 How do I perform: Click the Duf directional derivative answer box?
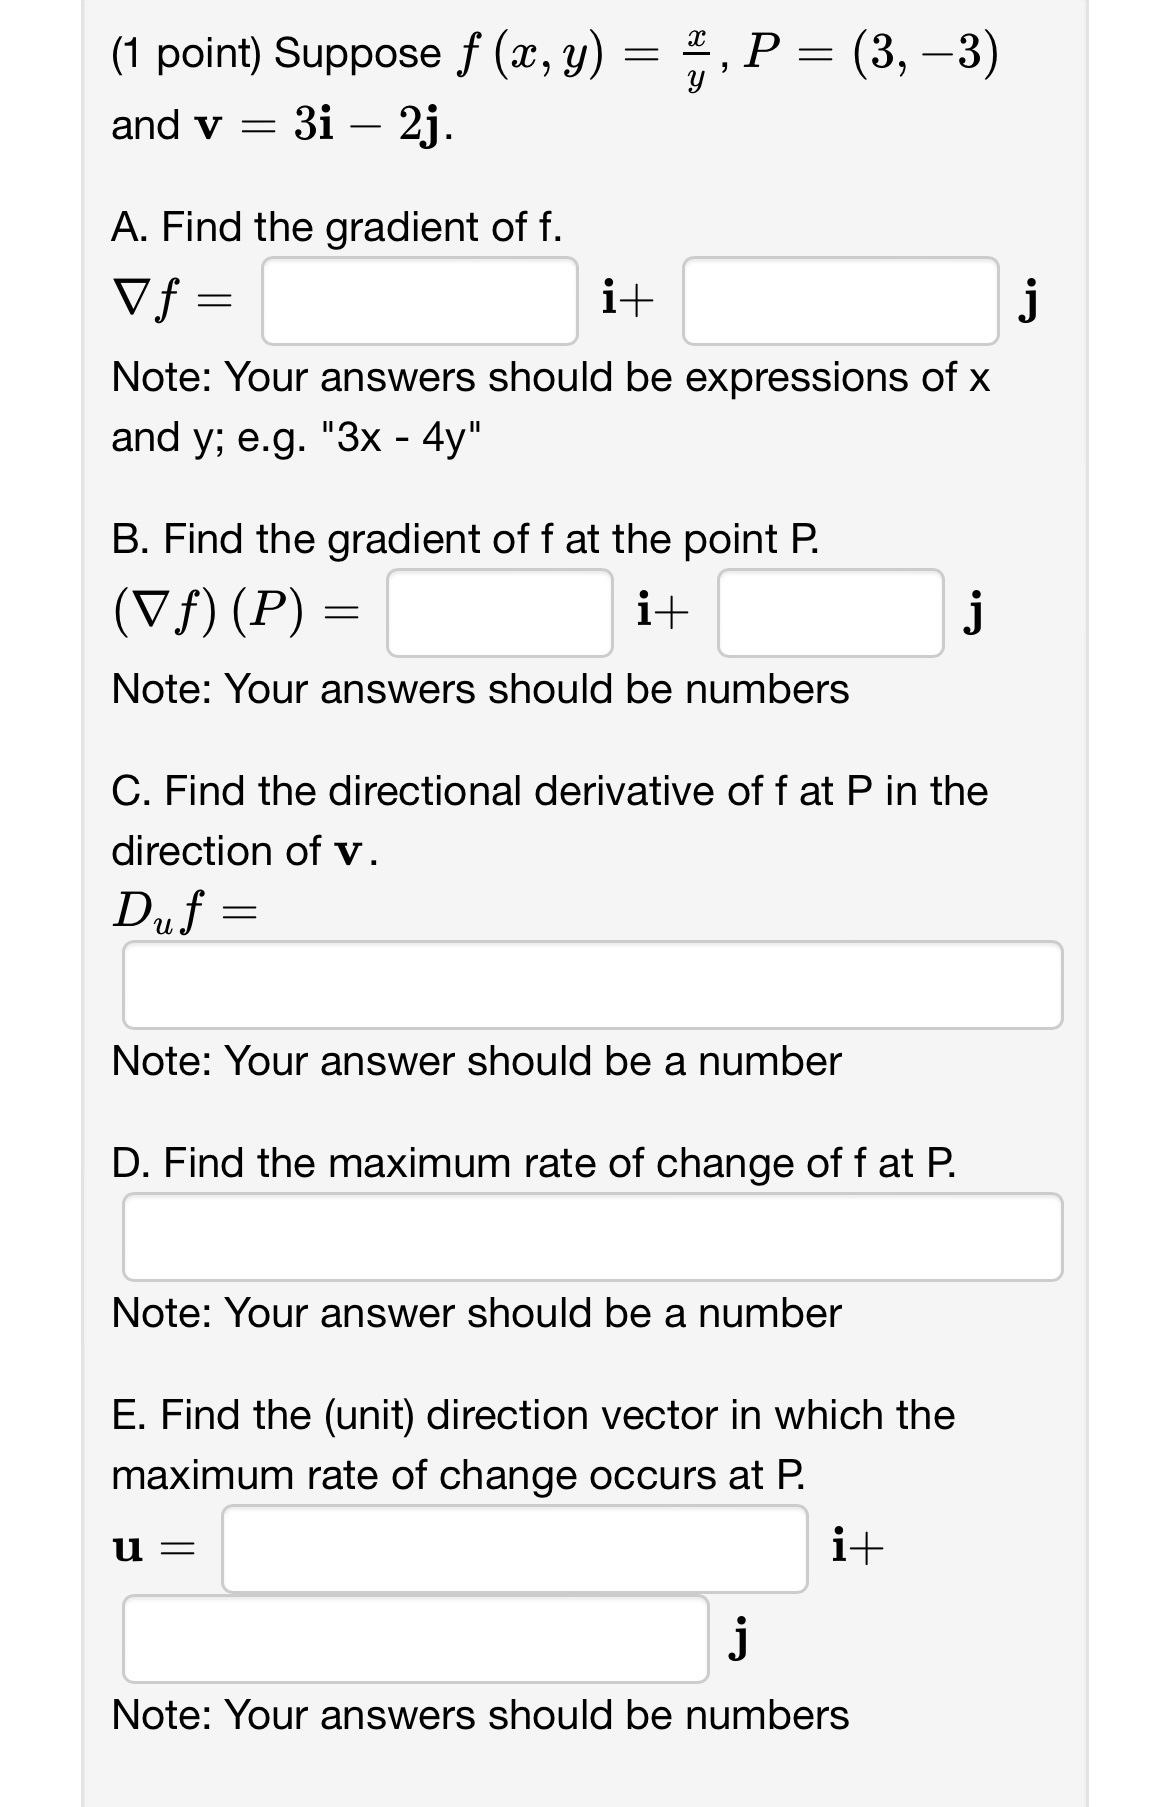[x=592, y=985]
